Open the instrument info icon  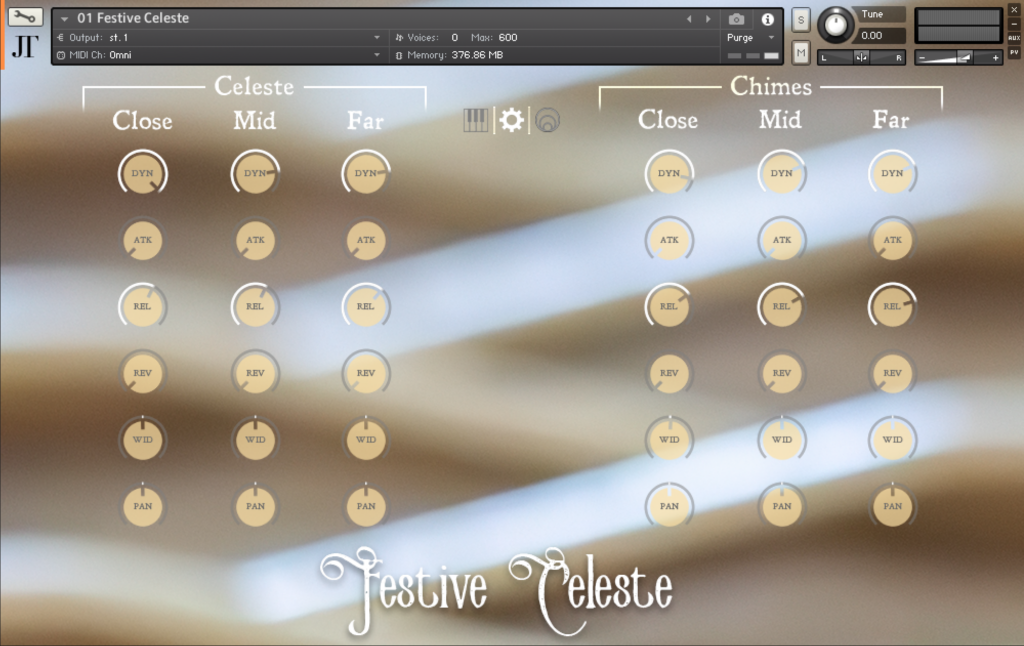point(767,19)
